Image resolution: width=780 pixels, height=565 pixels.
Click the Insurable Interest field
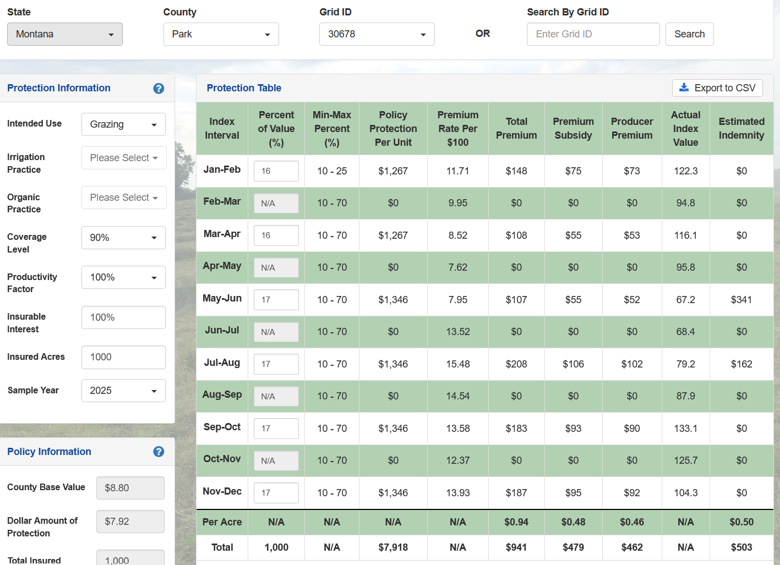pyautogui.click(x=123, y=317)
